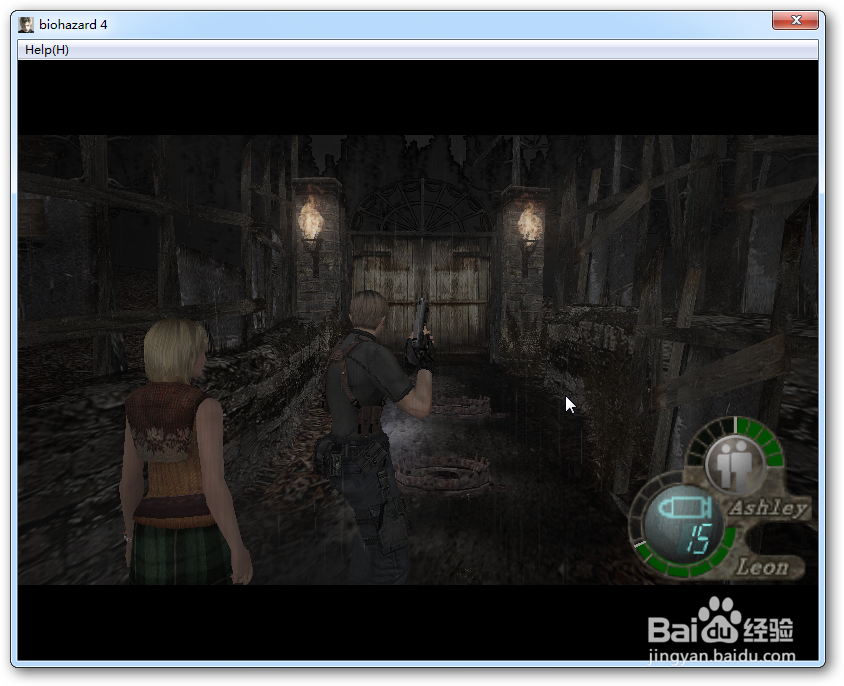844x686 pixels.
Task: Click the Leon name label
Action: tap(763, 566)
